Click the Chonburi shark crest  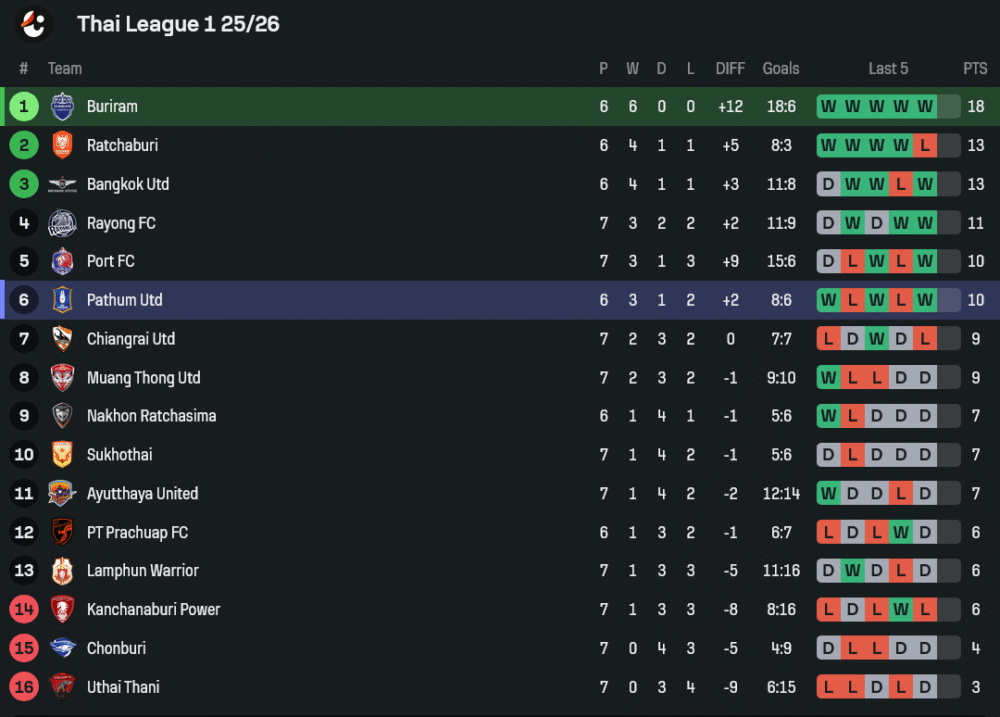point(62,648)
